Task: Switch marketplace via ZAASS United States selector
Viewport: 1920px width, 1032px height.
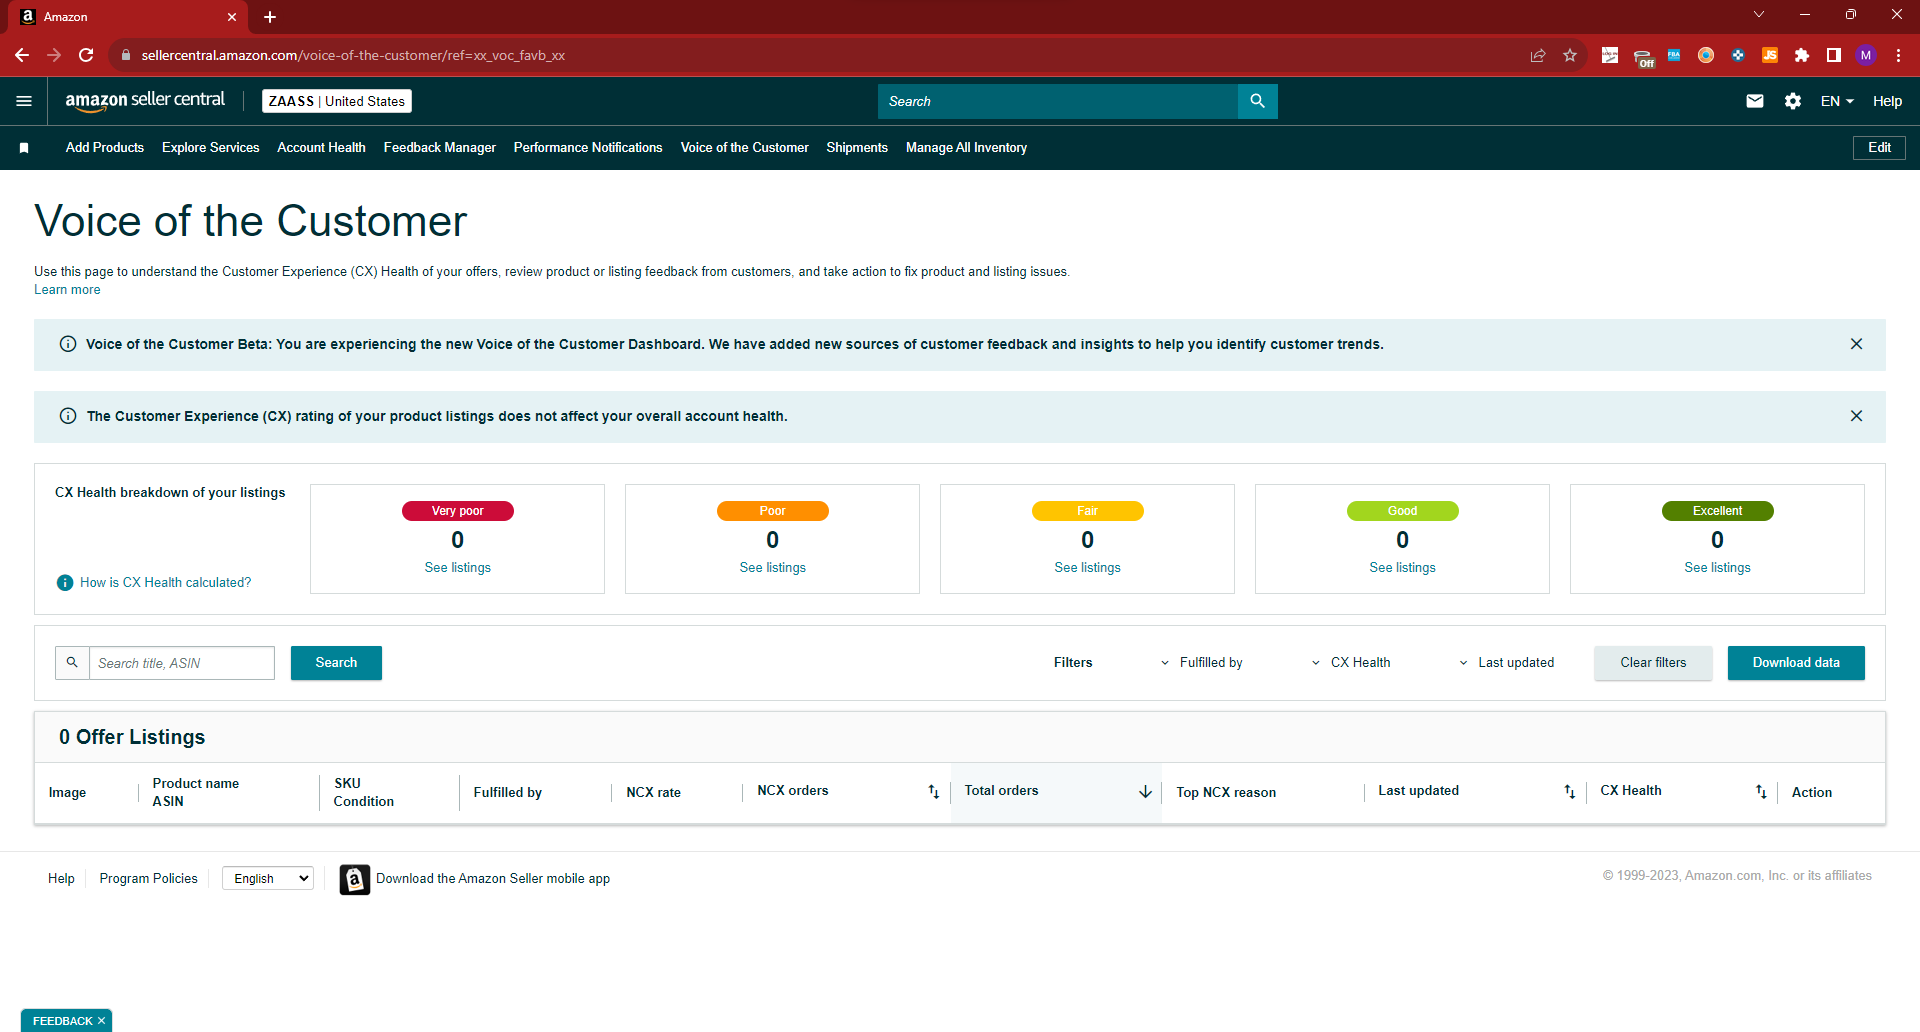Action: point(337,101)
